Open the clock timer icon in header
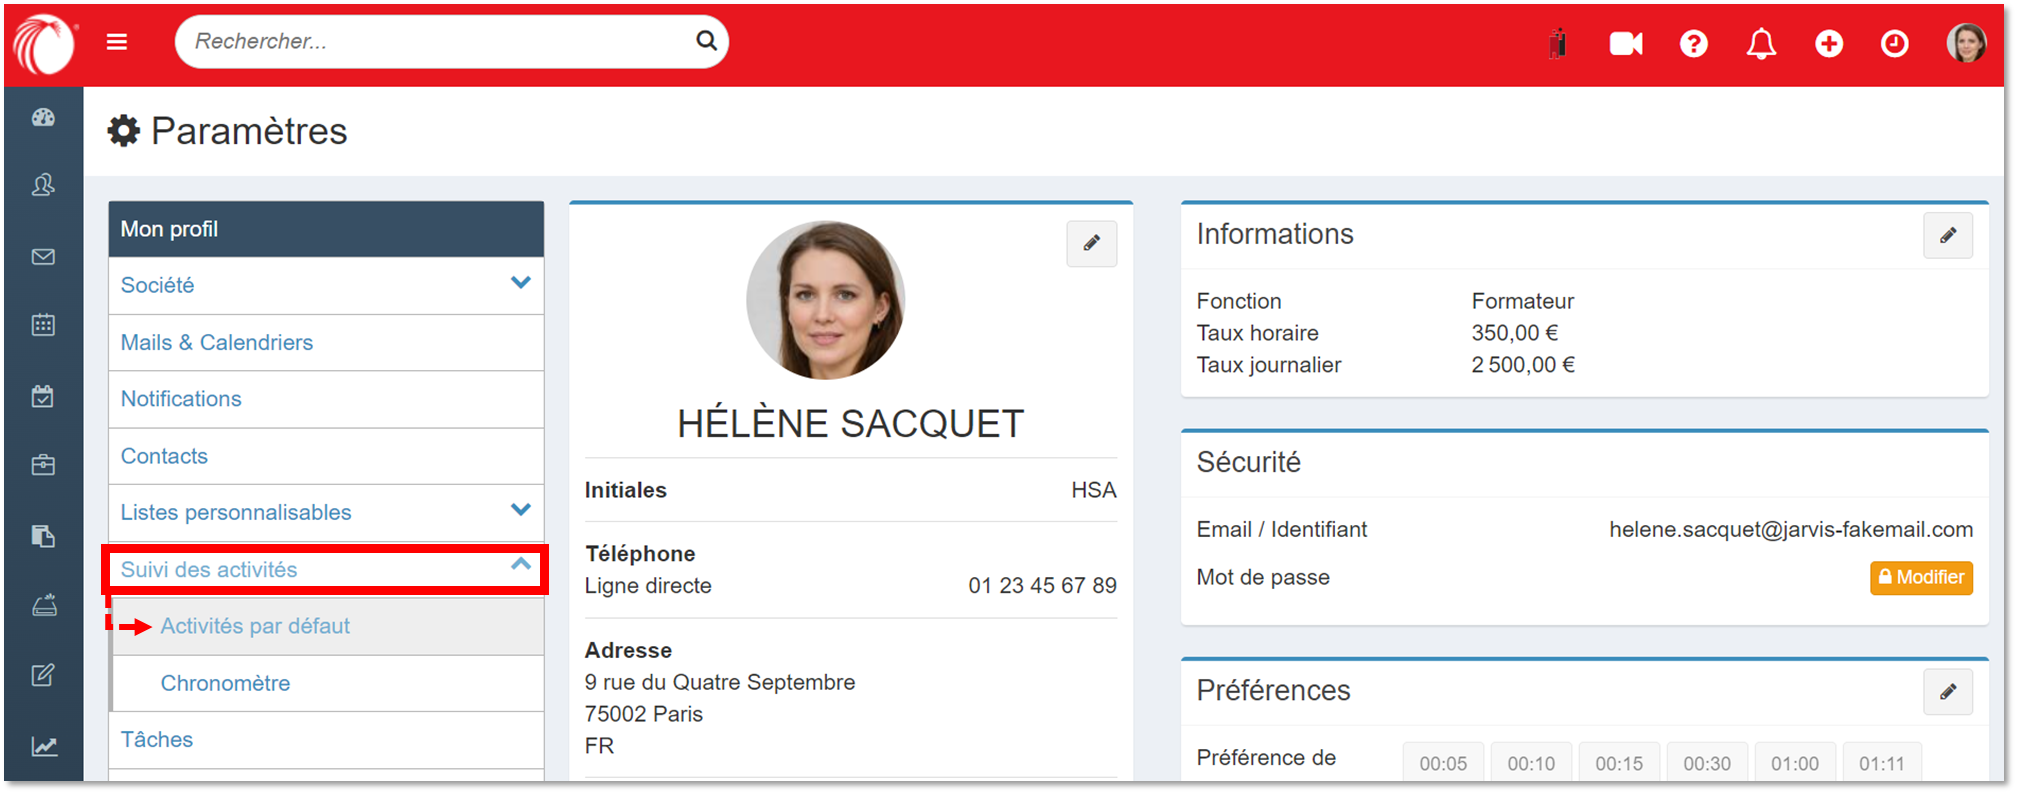Viewport: 2017px width, 794px height. point(1894,44)
